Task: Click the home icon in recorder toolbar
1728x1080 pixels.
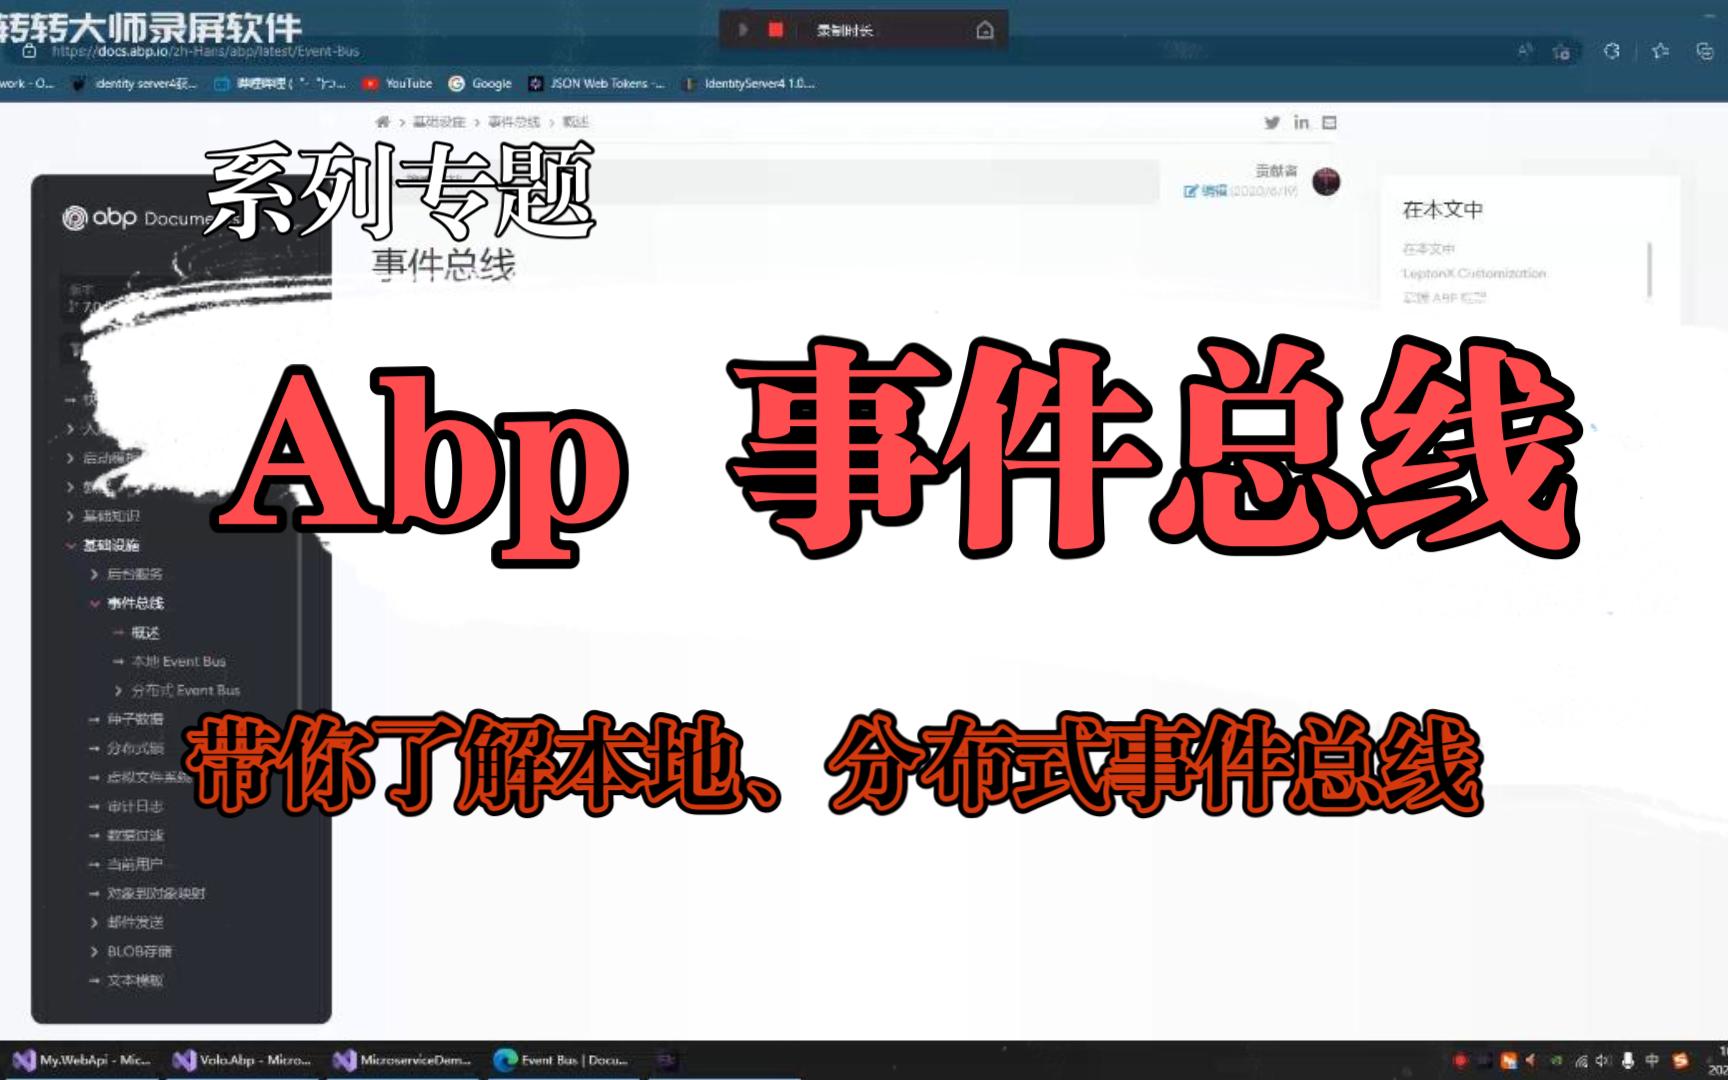Action: pyautogui.click(x=985, y=30)
